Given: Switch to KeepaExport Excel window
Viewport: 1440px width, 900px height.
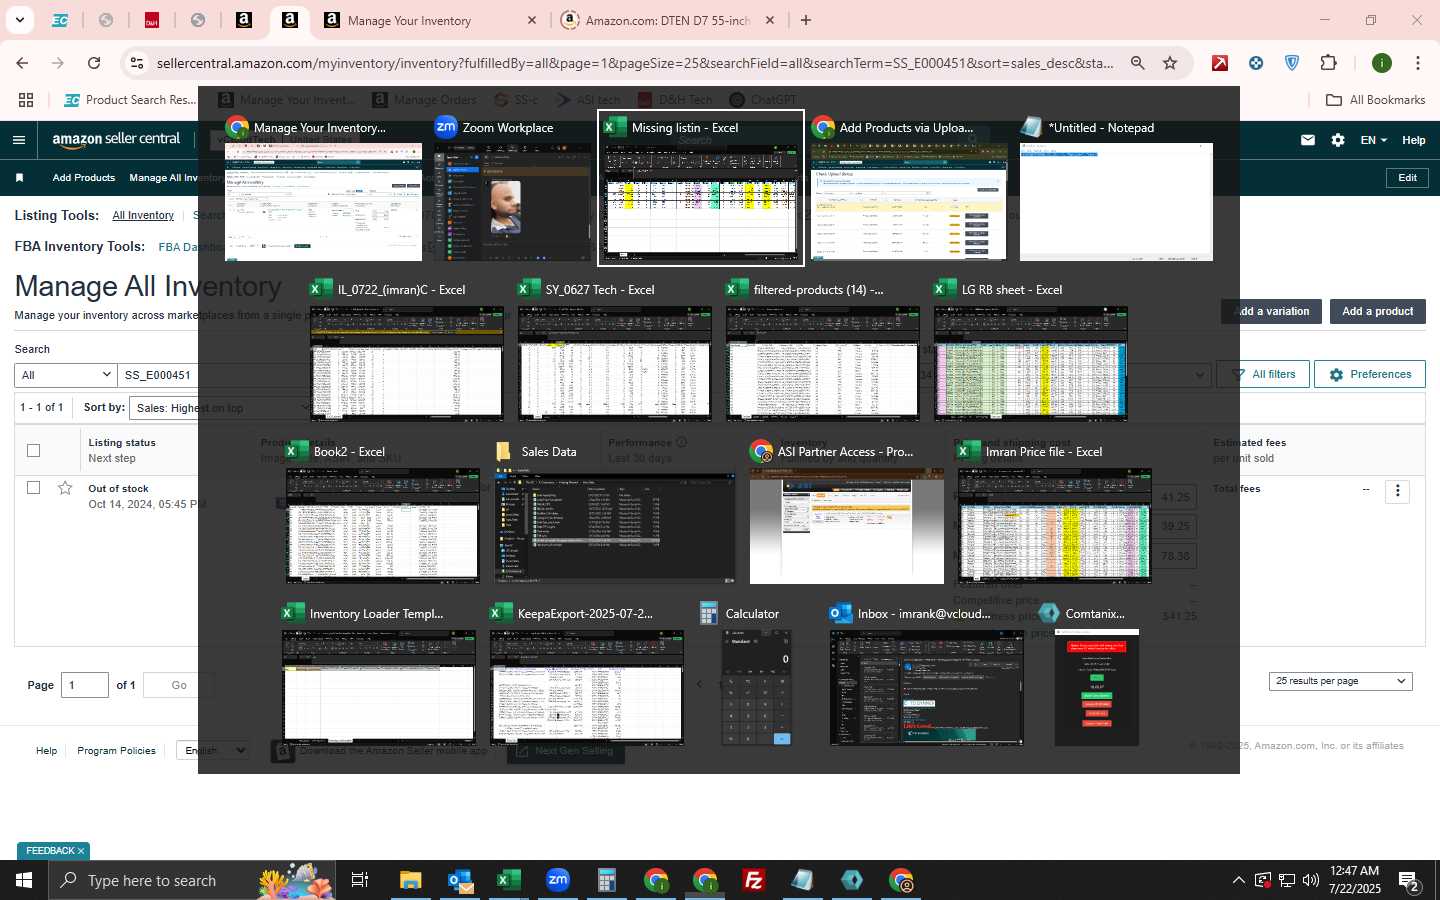Looking at the screenshot, I should click(x=587, y=674).
